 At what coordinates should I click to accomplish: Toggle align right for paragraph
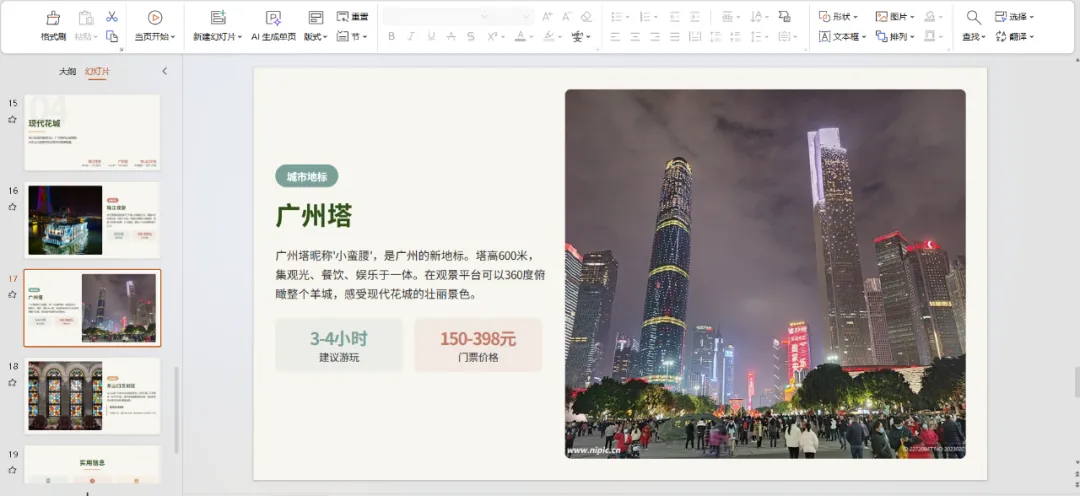pos(655,37)
